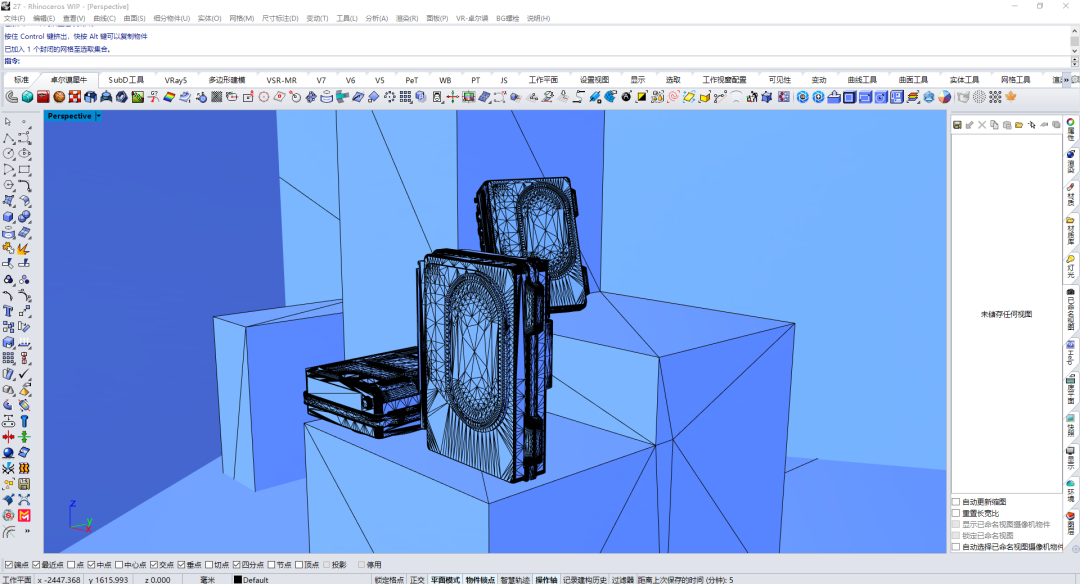The image size is (1080, 584).
Task: Click the red pink spiral toolbar icon
Action: [x=673, y=97]
